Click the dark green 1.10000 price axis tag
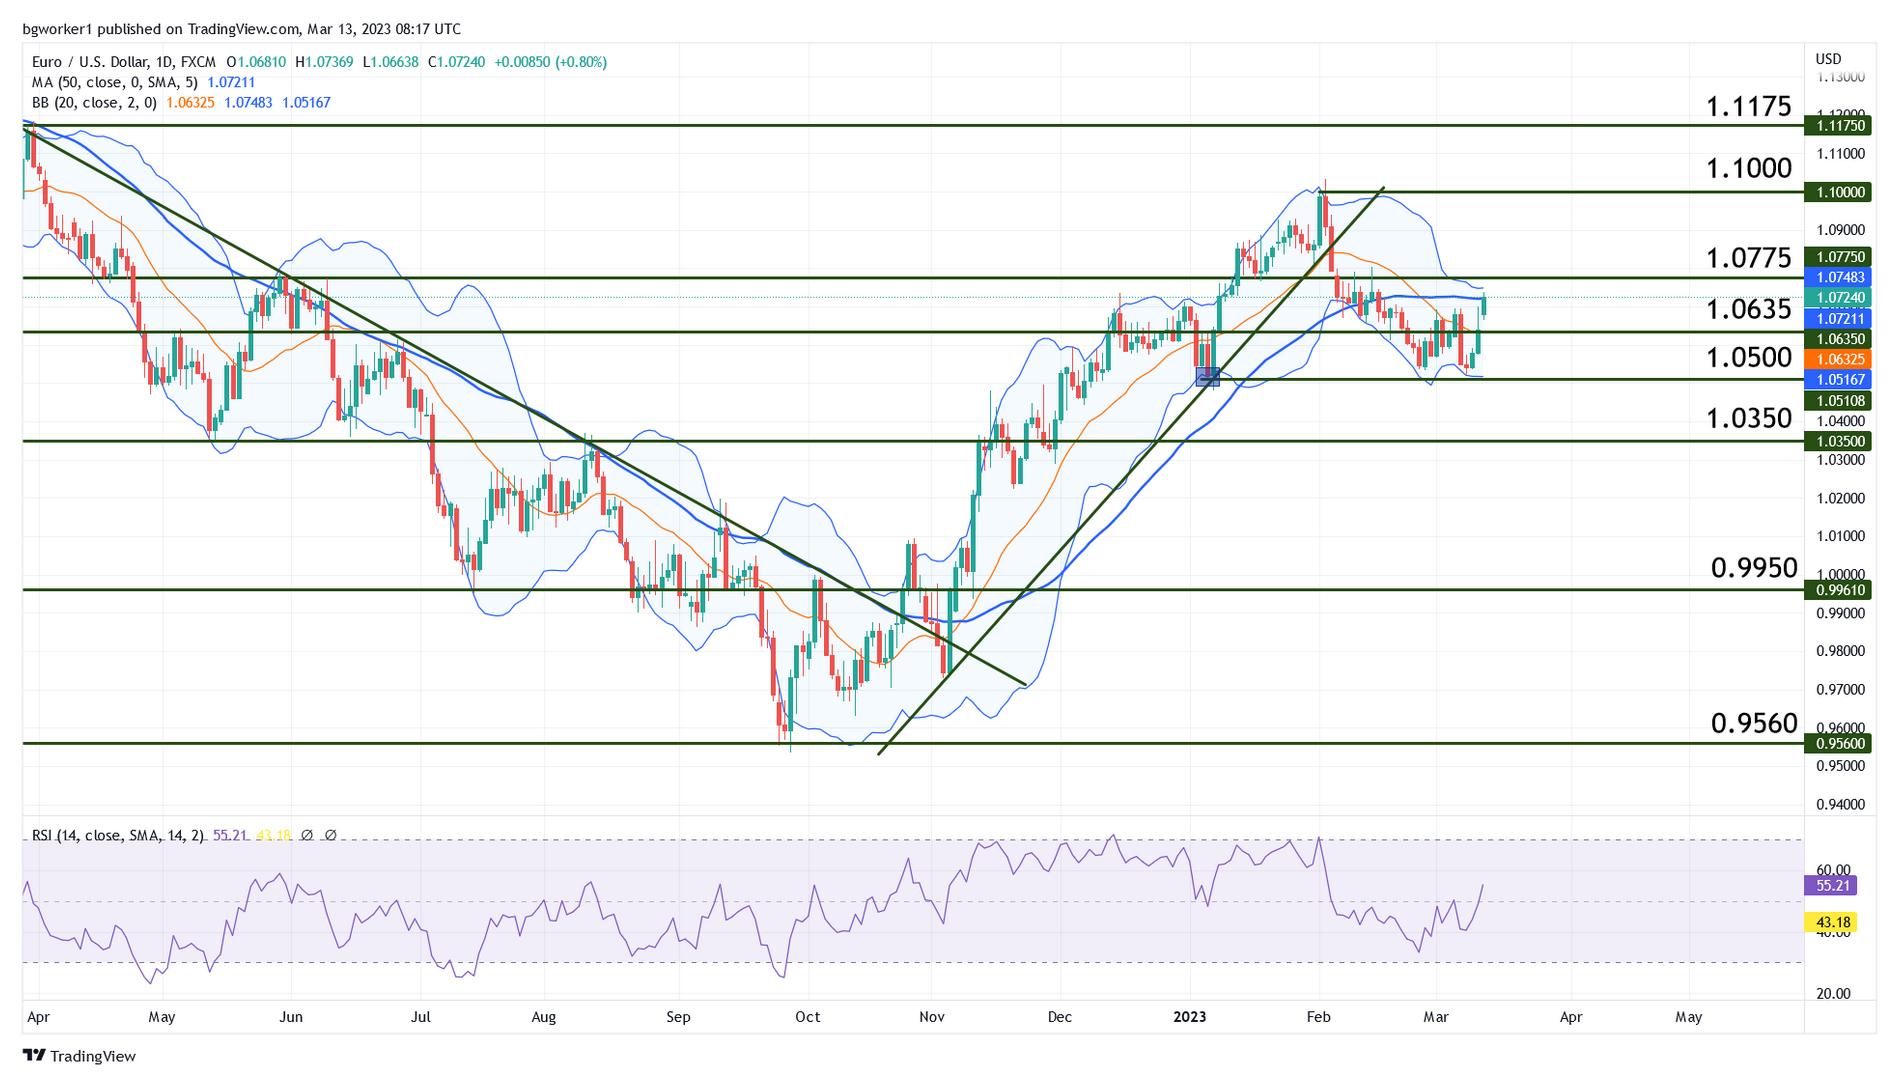This screenshot has width=1898, height=1086. 1840,192
